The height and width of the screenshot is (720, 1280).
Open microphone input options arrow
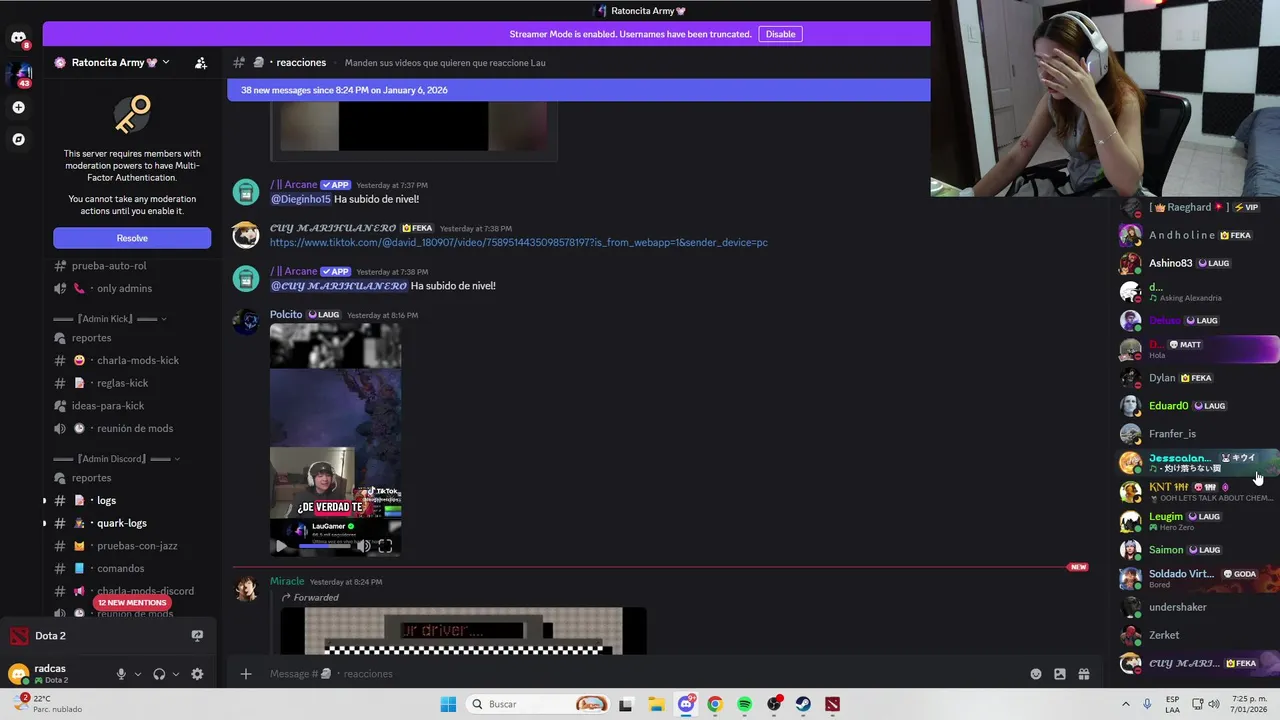pos(138,674)
